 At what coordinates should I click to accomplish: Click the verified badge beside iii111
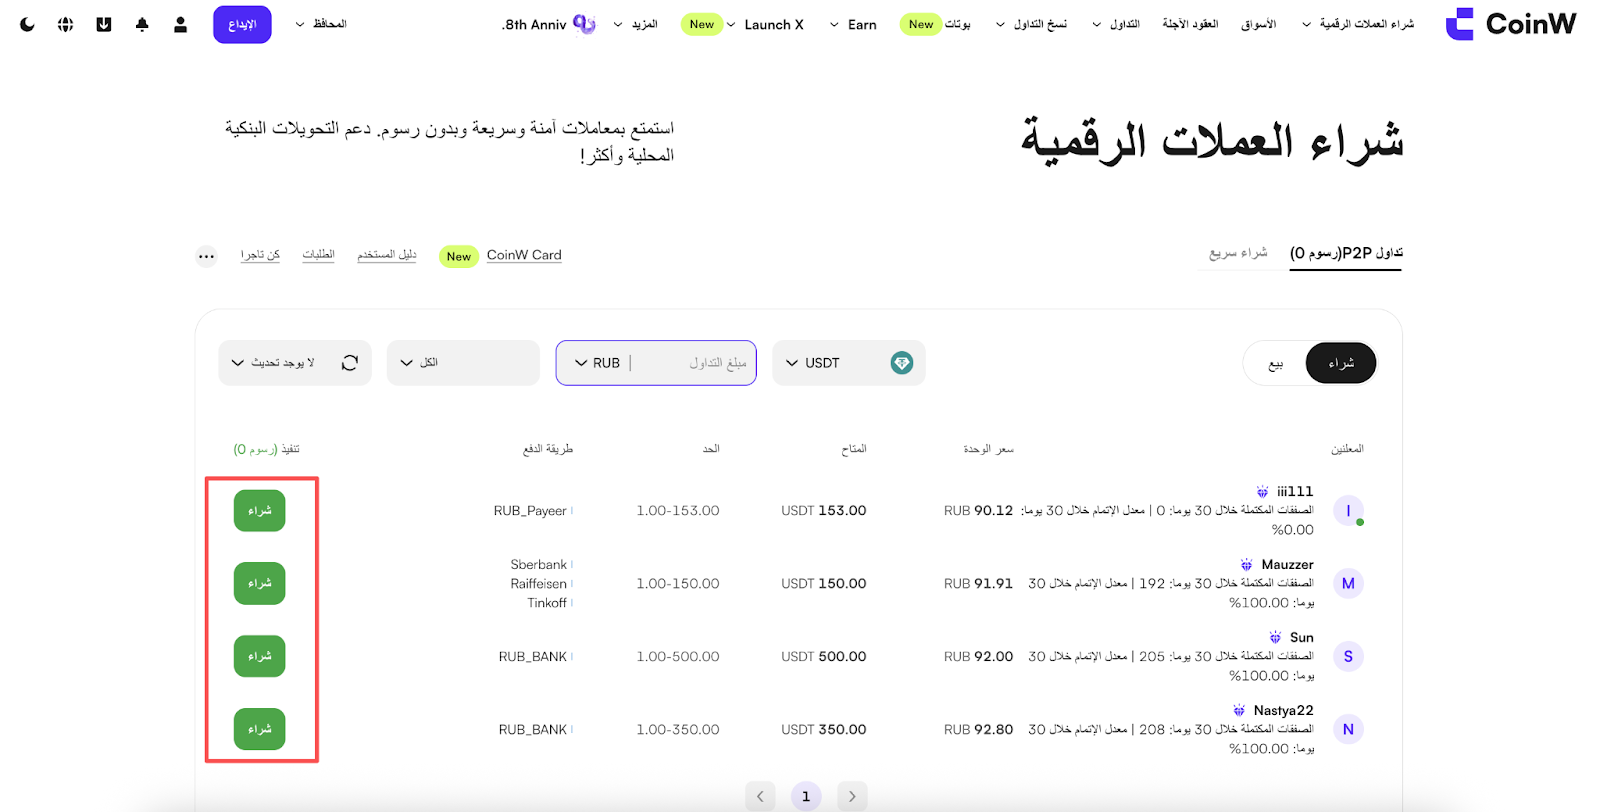click(1263, 491)
